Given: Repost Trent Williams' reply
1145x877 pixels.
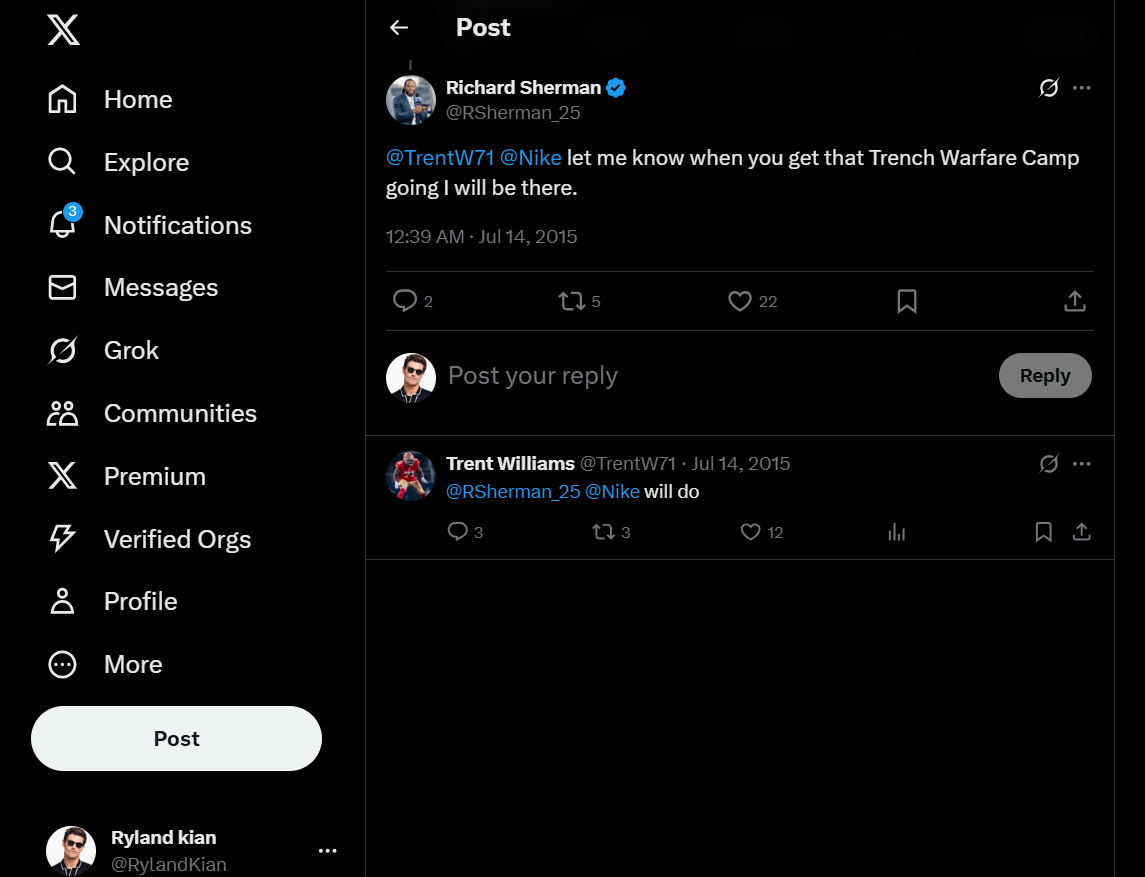Looking at the screenshot, I should 603,532.
